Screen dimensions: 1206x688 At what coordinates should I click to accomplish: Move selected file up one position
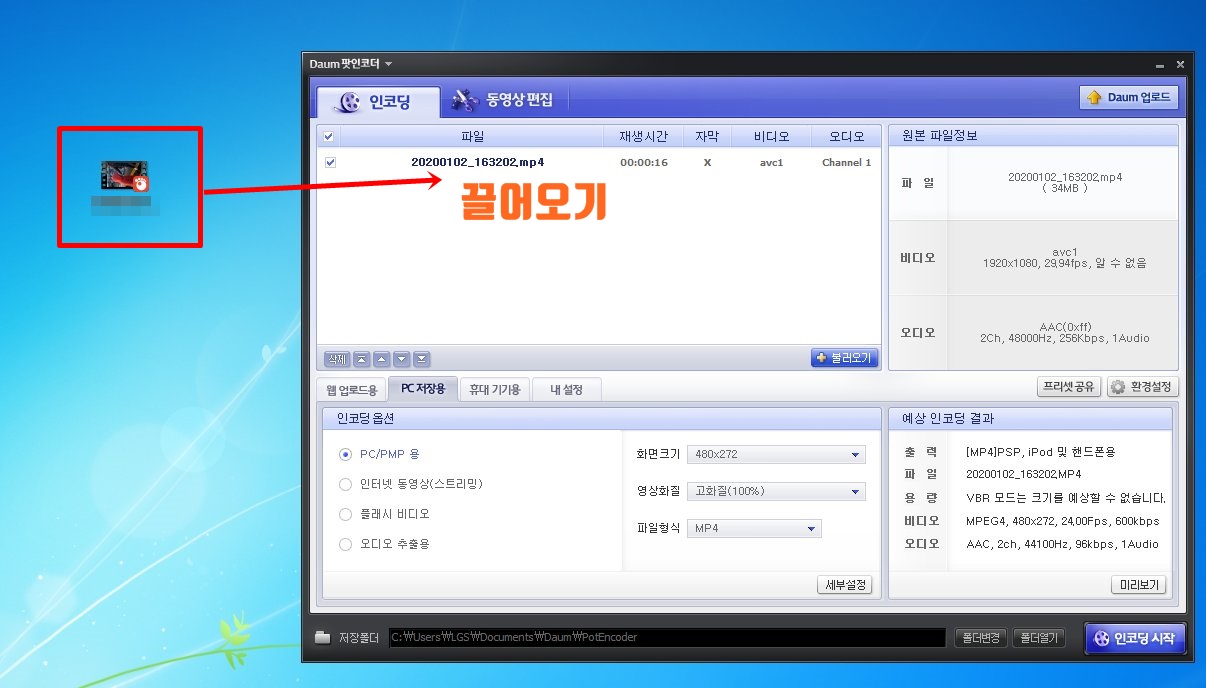click(381, 359)
